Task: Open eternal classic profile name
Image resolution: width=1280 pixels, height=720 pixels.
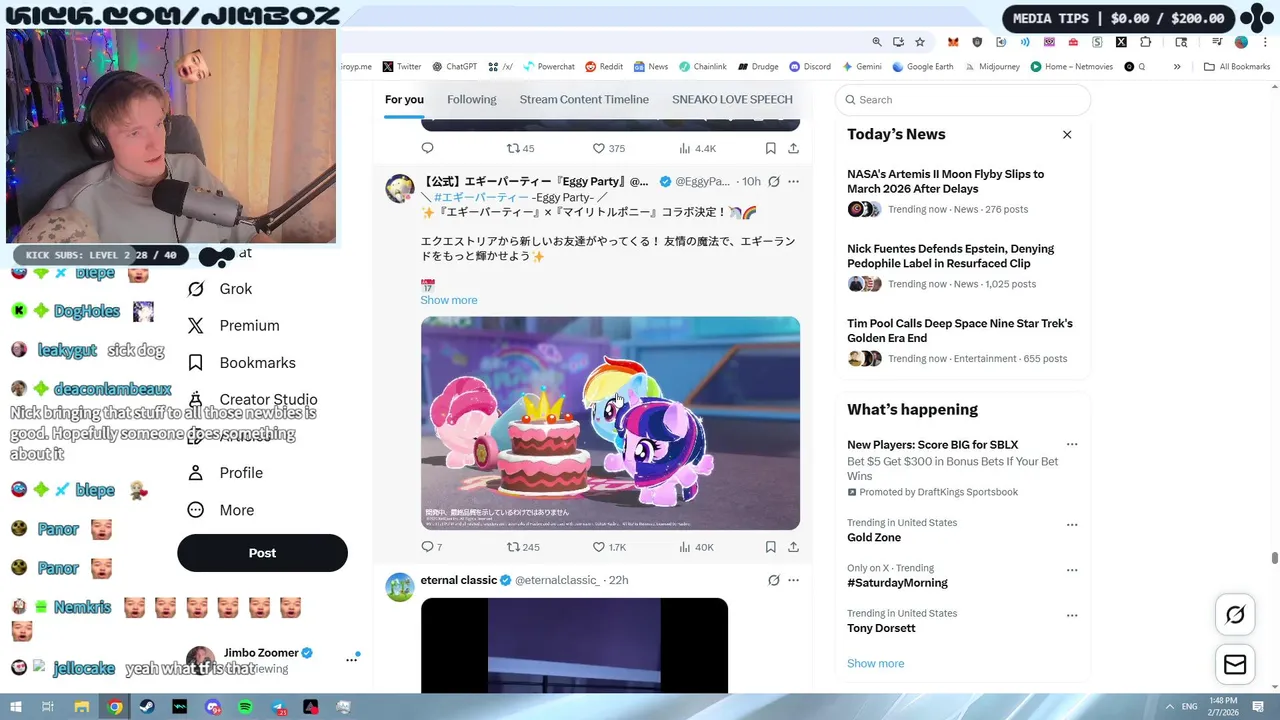Action: click(x=459, y=580)
